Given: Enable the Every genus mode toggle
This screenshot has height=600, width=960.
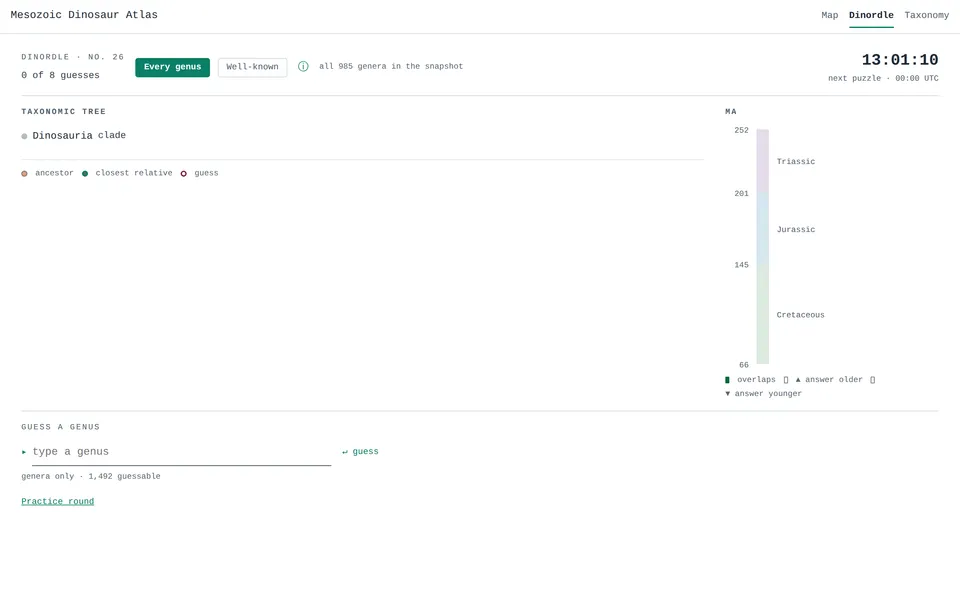Looking at the screenshot, I should 173,67.
